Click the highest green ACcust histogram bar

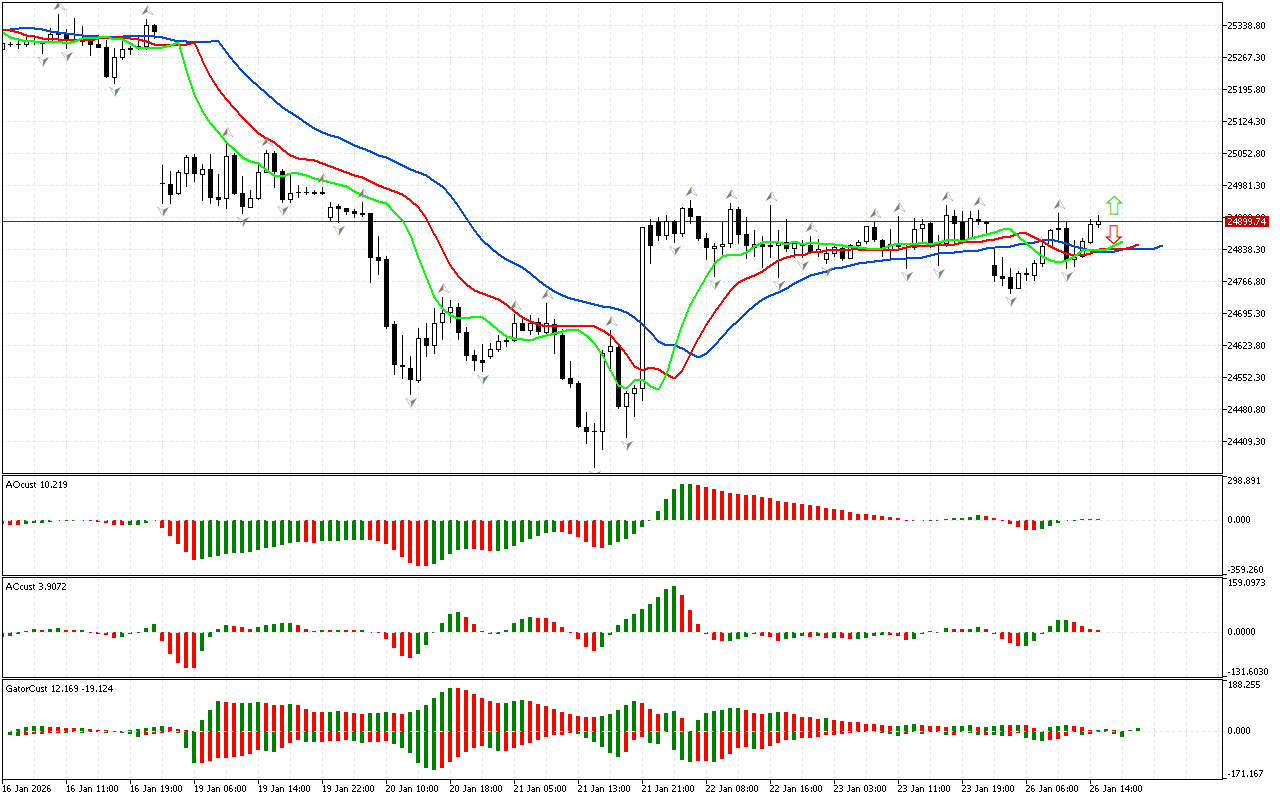click(675, 608)
